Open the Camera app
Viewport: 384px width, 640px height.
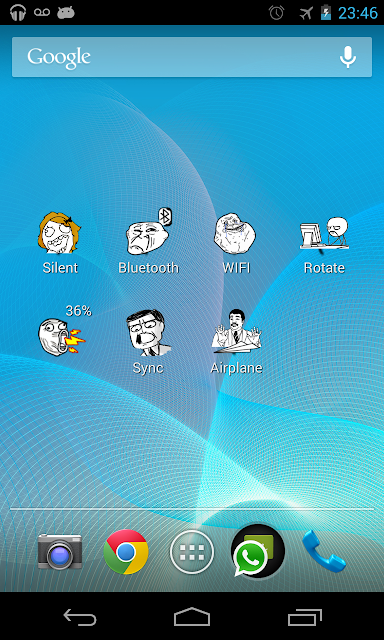[x=60, y=552]
